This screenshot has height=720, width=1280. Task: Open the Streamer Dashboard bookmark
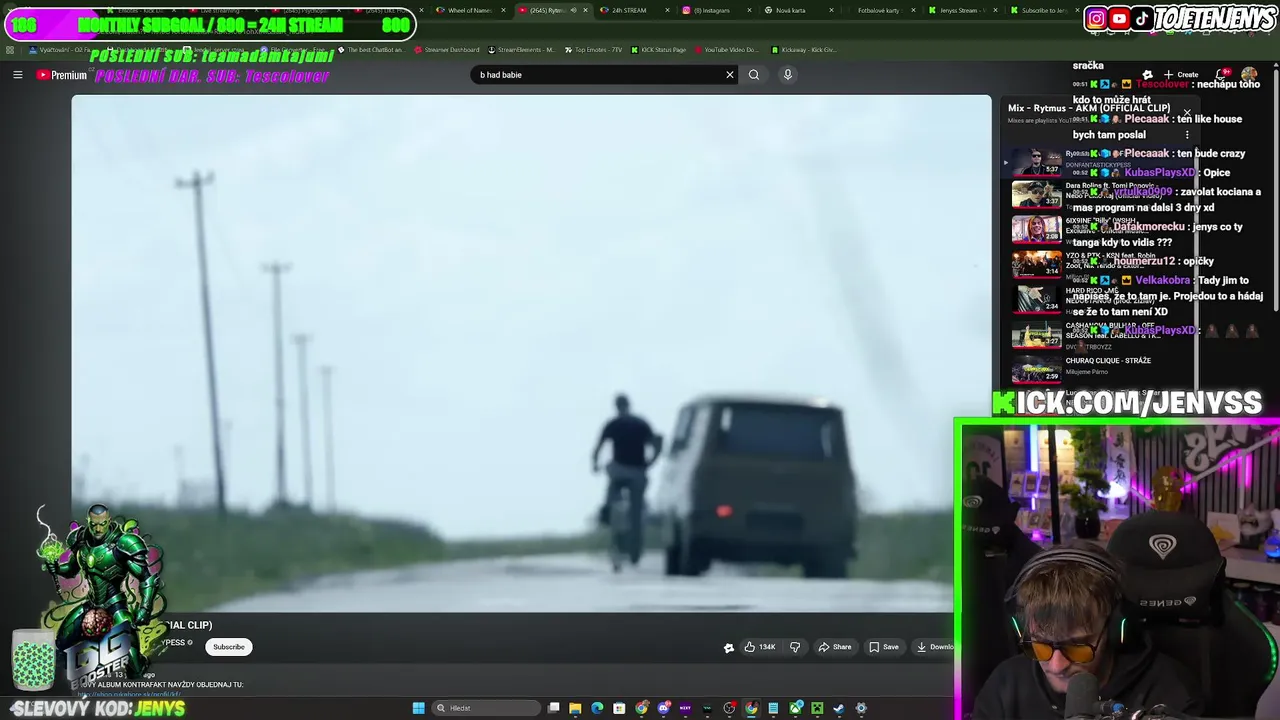[446, 49]
